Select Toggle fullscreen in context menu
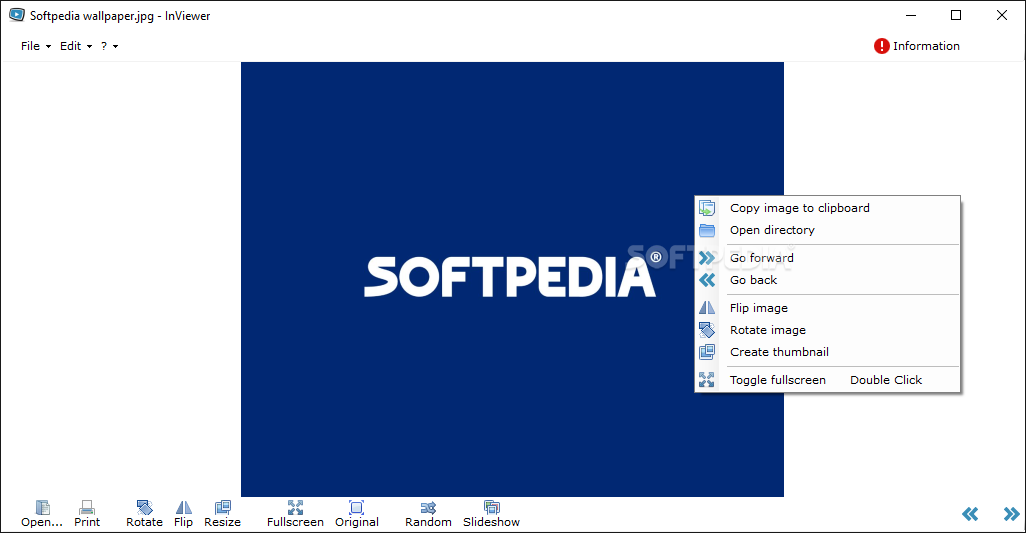Viewport: 1026px width, 533px height. coord(828,380)
